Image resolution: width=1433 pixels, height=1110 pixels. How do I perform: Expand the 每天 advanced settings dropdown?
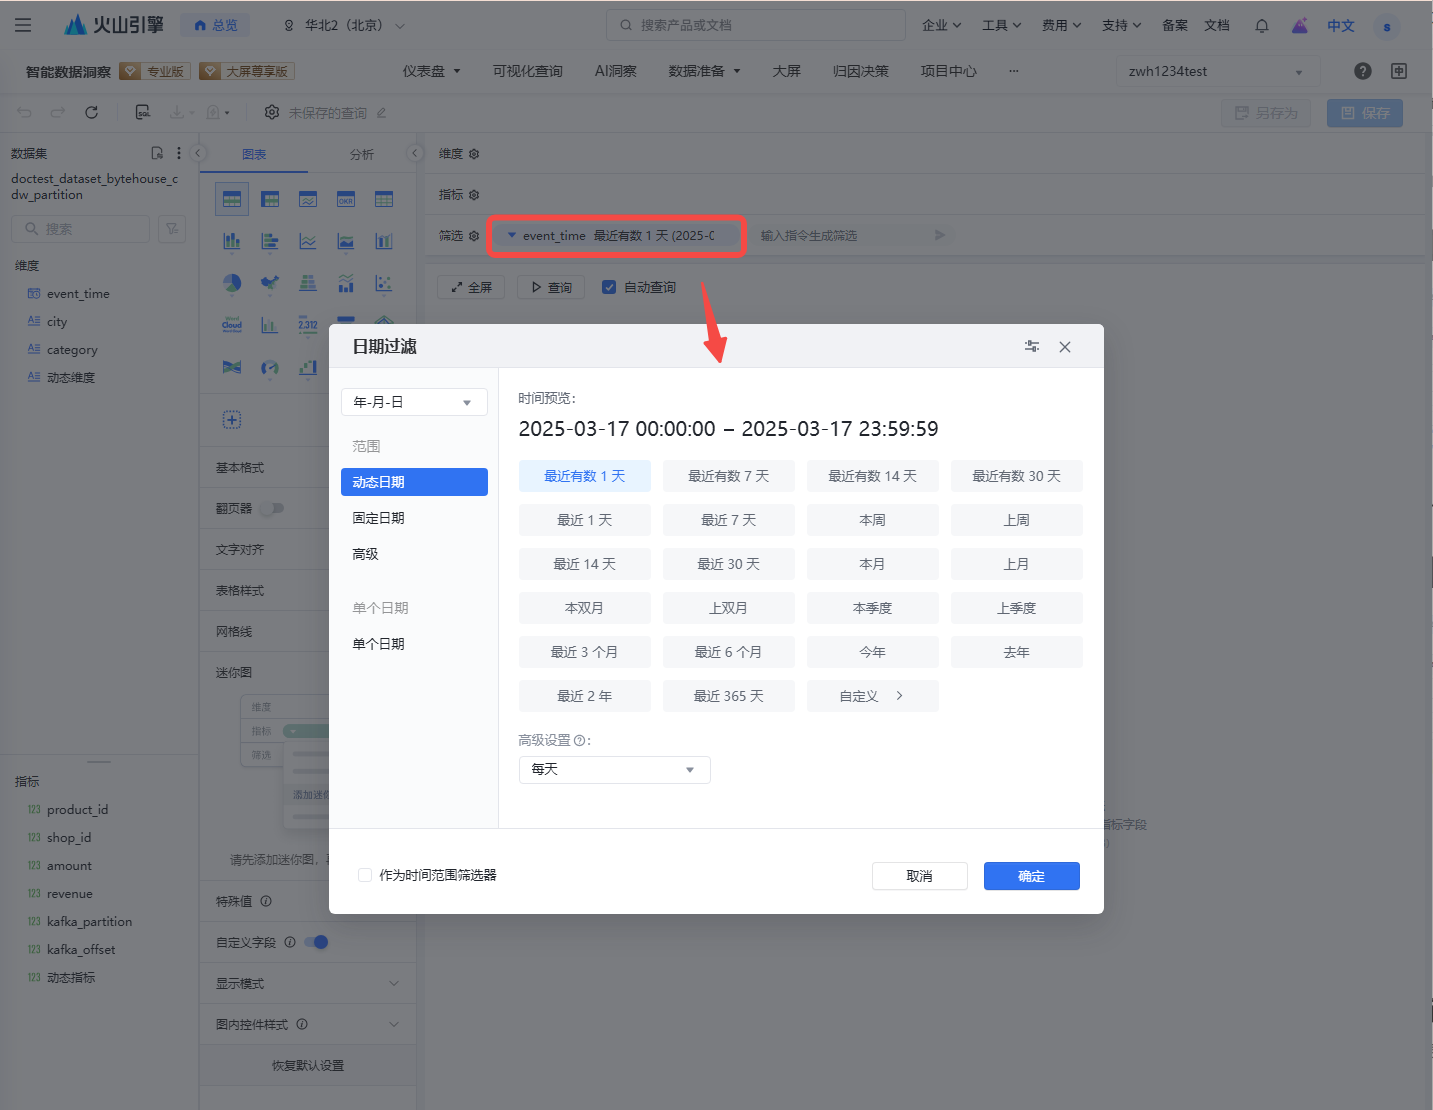(x=614, y=769)
